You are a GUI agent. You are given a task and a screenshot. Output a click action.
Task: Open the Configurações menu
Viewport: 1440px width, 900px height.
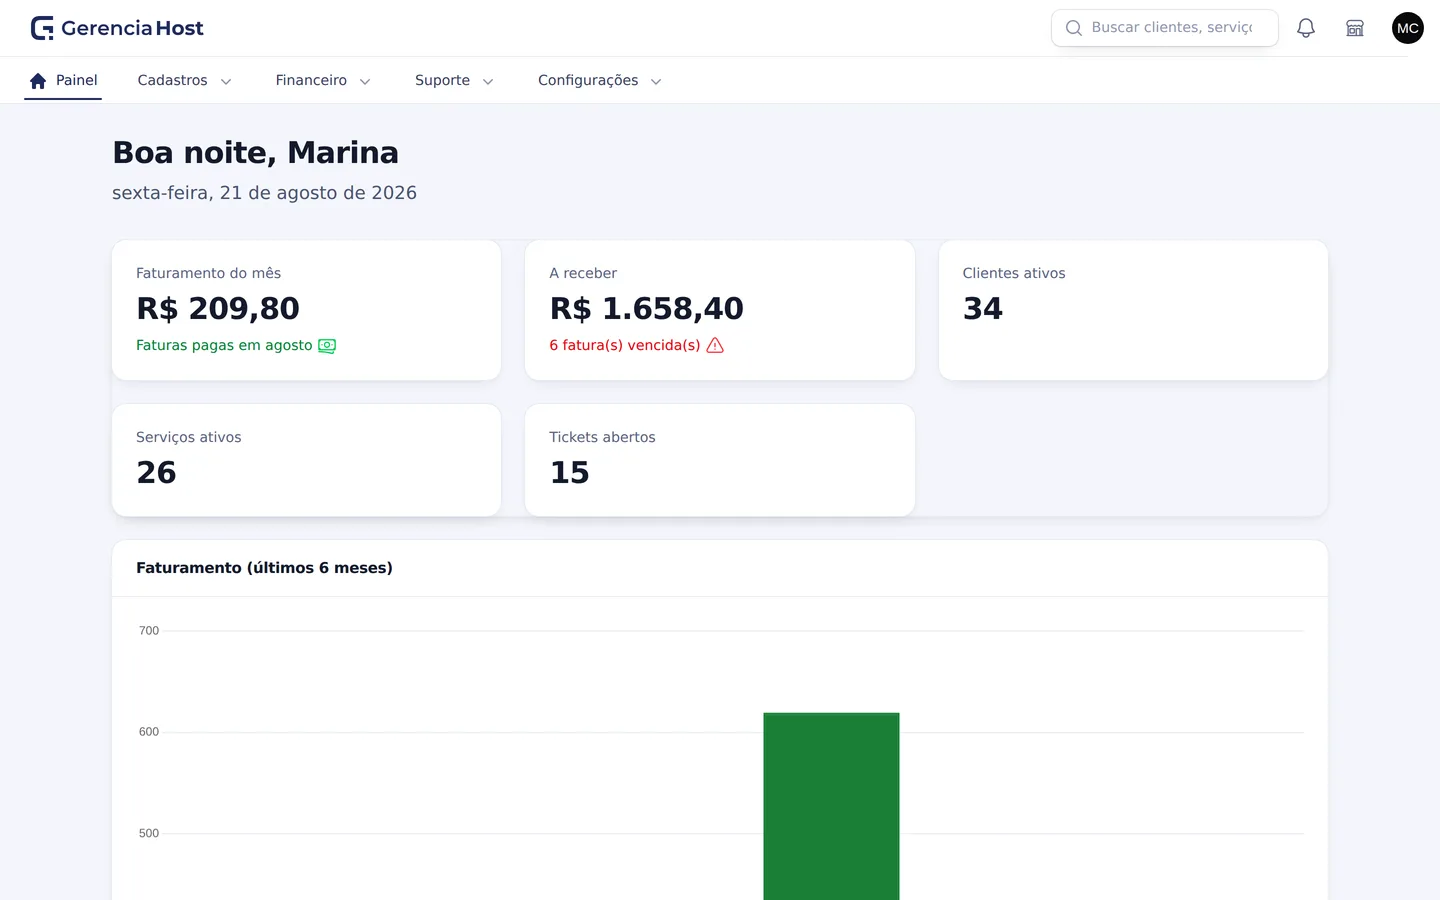point(600,81)
